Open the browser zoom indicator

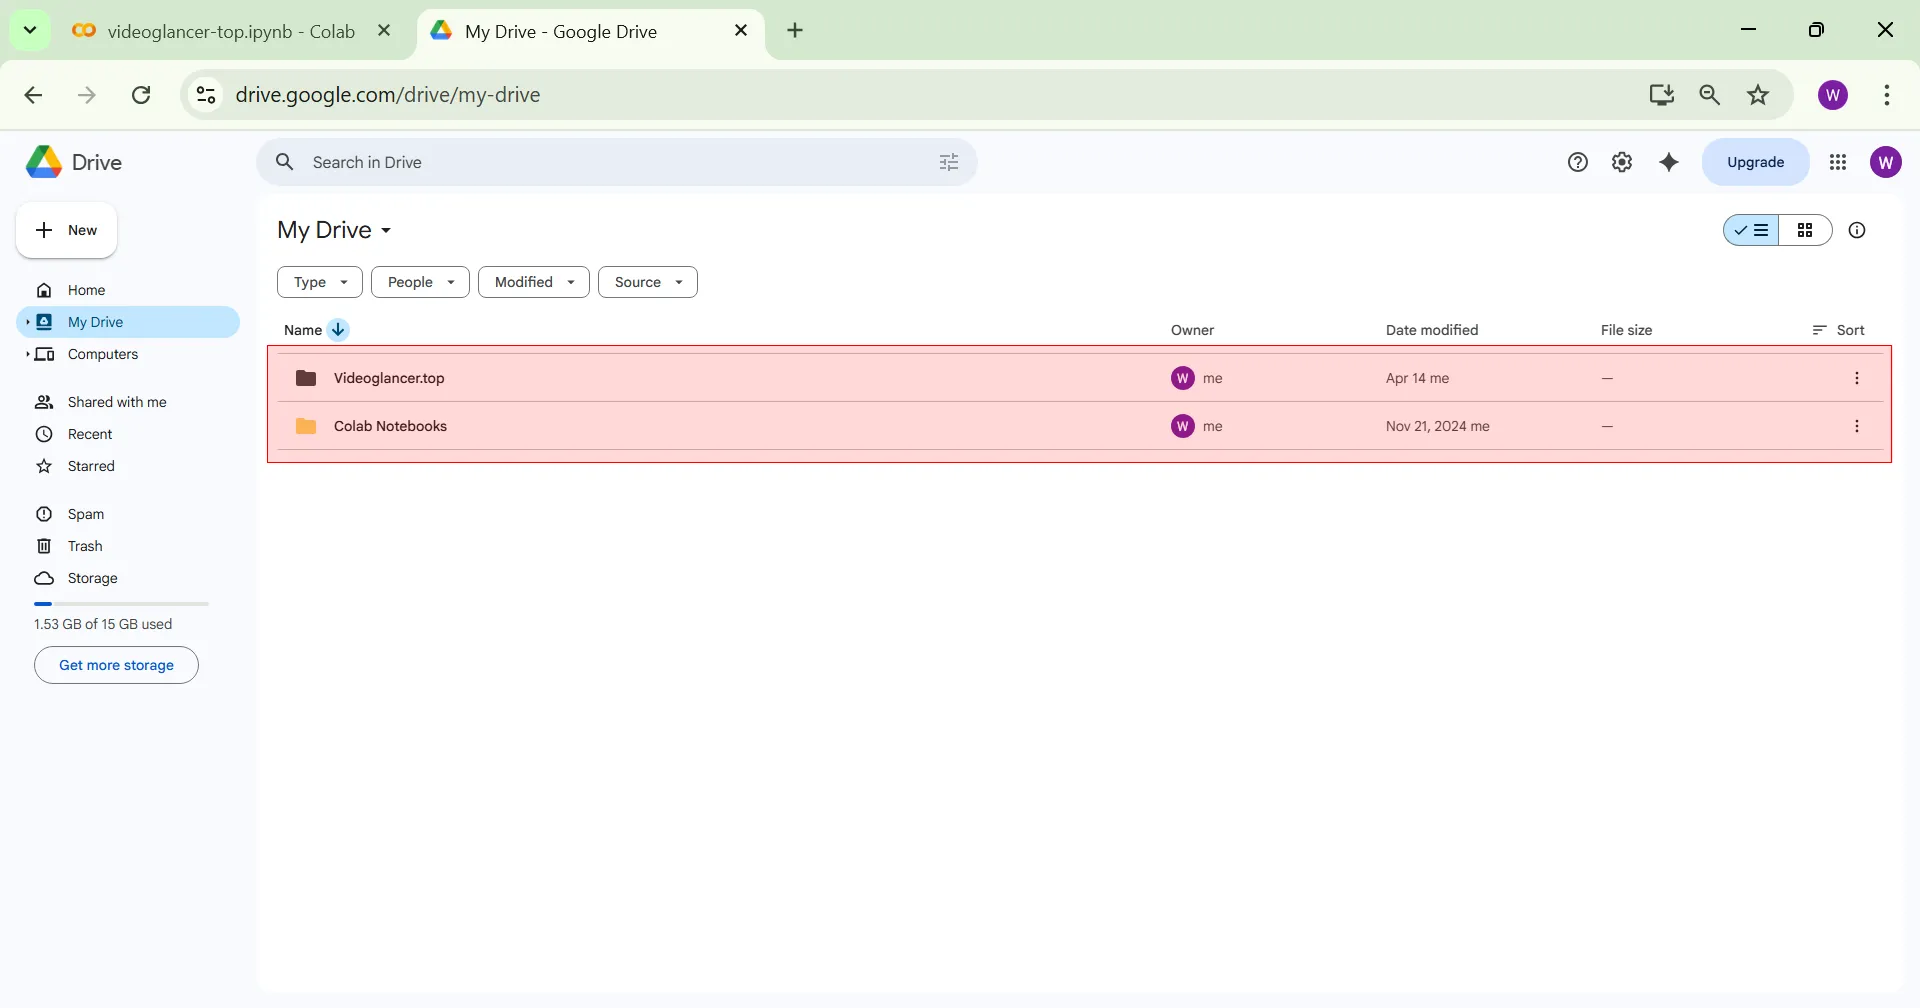pos(1710,95)
